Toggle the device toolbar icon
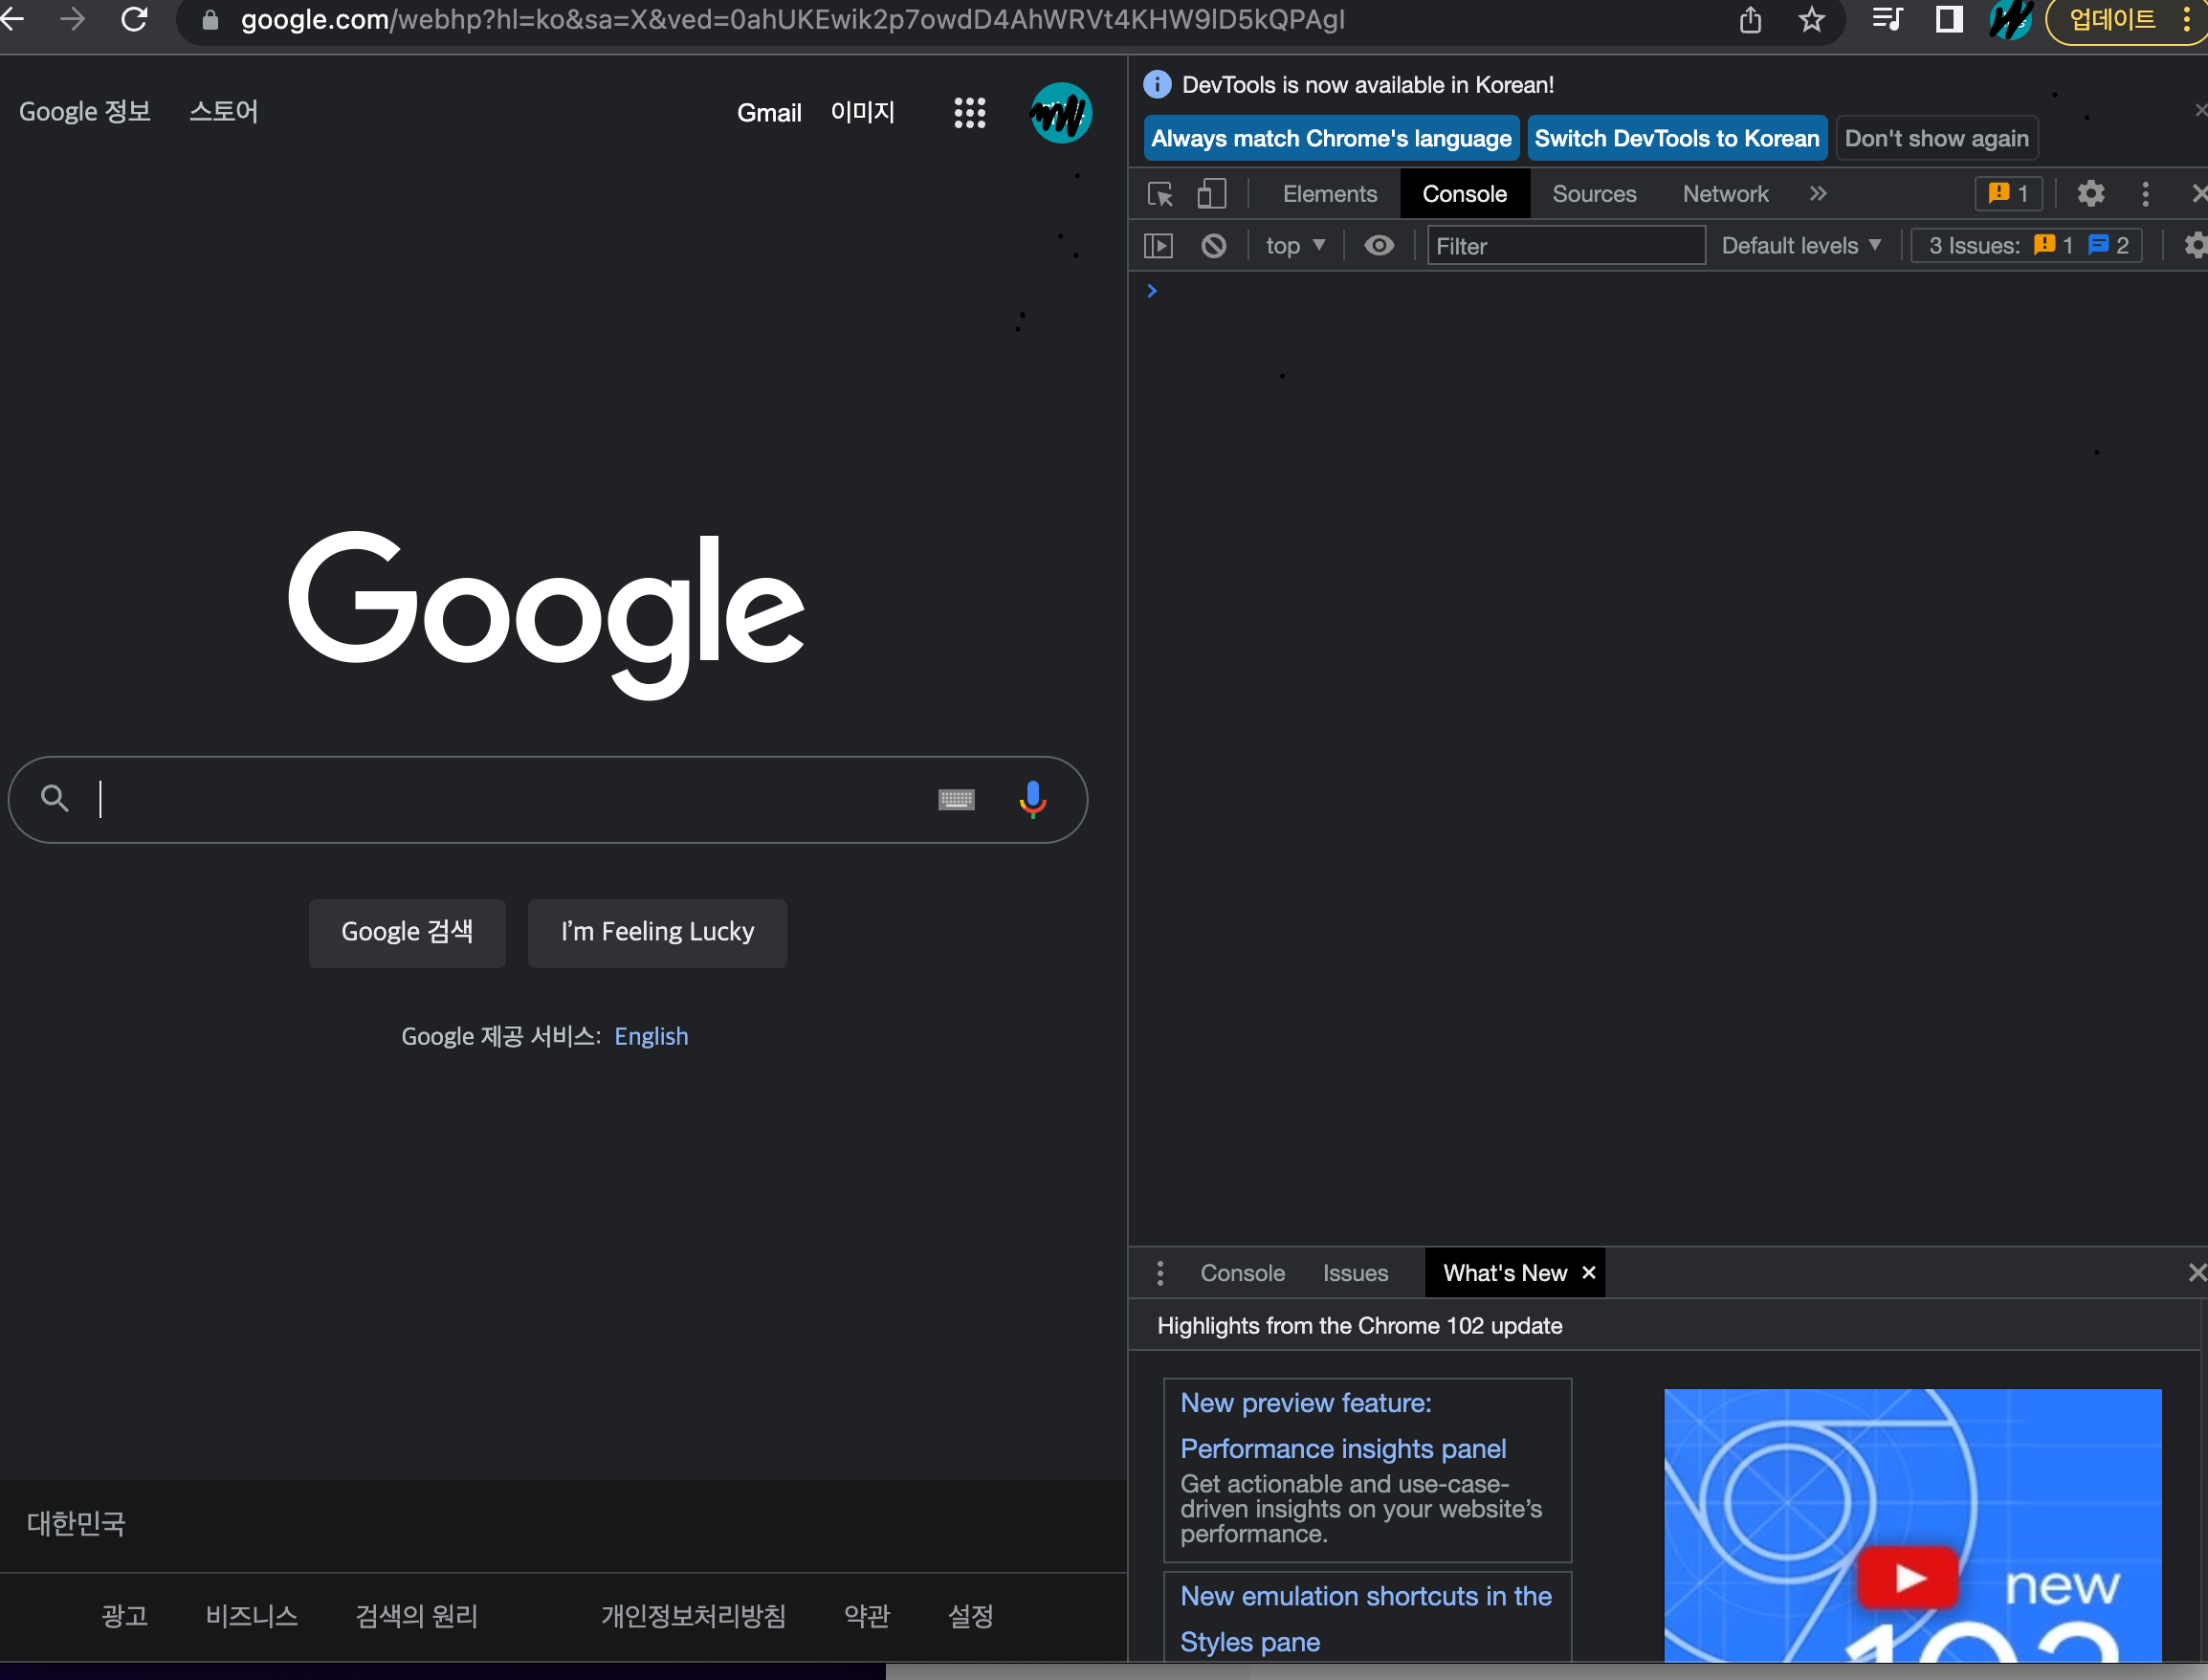Image resolution: width=2208 pixels, height=1680 pixels. [1211, 194]
